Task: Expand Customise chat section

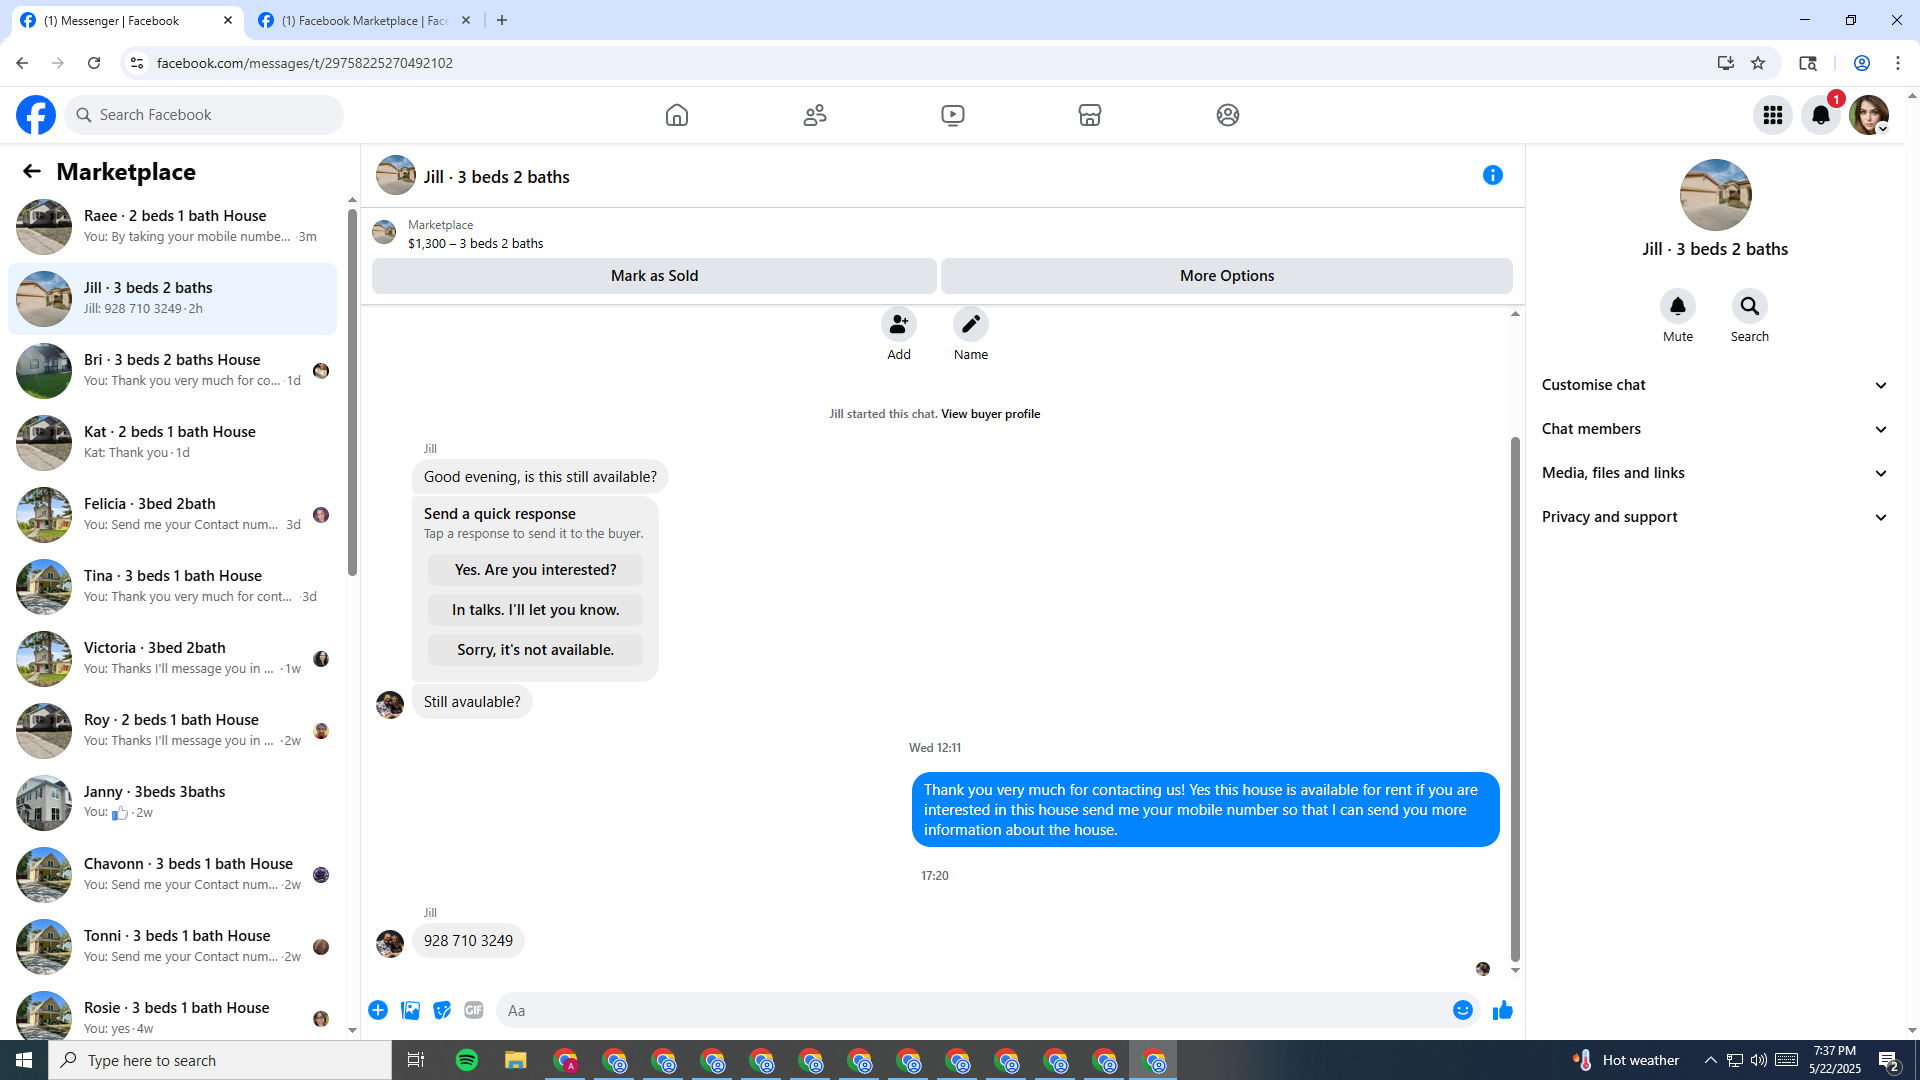Action: [x=1715, y=385]
